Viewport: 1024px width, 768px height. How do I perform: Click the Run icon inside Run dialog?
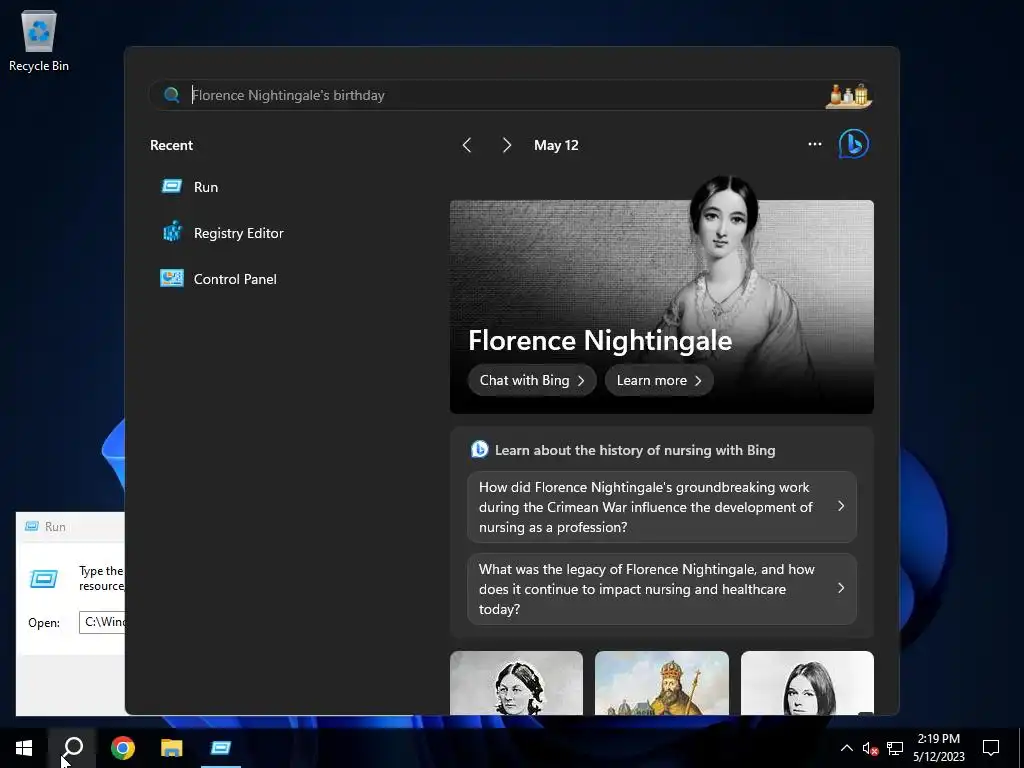tap(44, 579)
